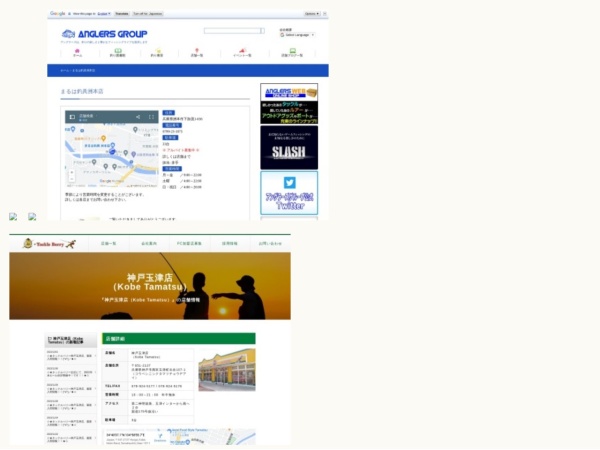Screen dimensions: 600x450
Task: Click the Tackle Berry logo
Action: [x=49, y=243]
